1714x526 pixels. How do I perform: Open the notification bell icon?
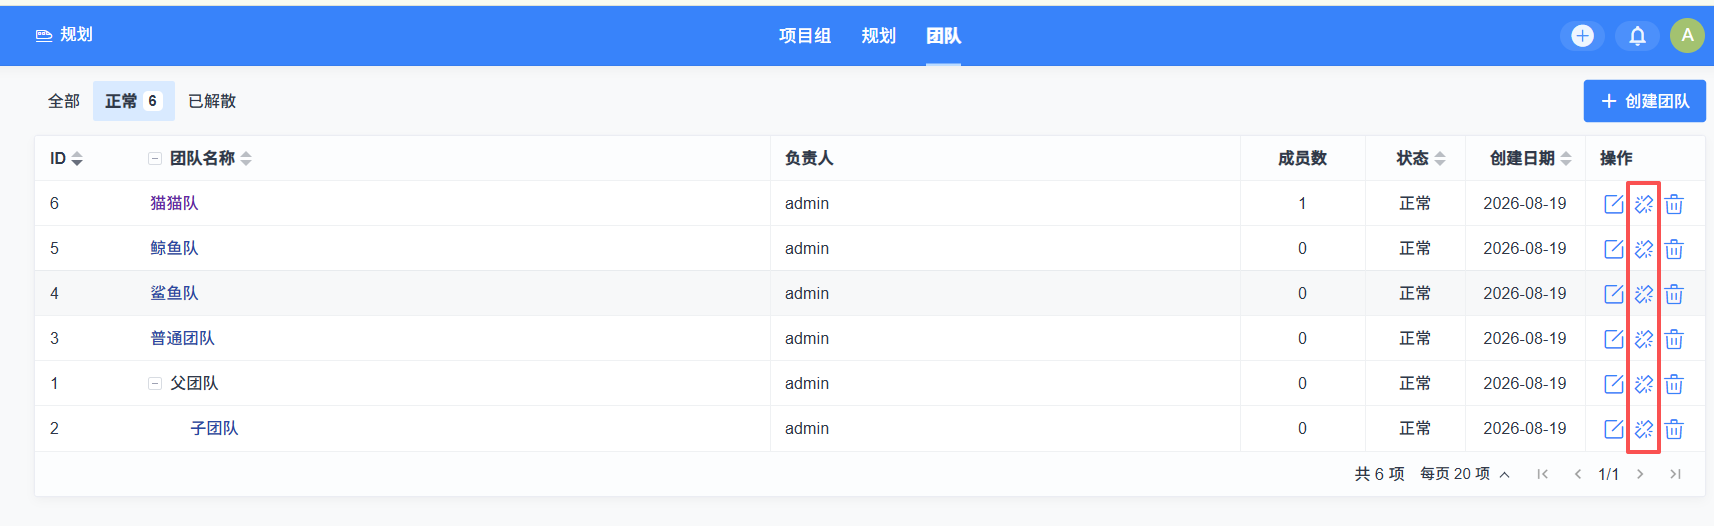click(x=1637, y=36)
